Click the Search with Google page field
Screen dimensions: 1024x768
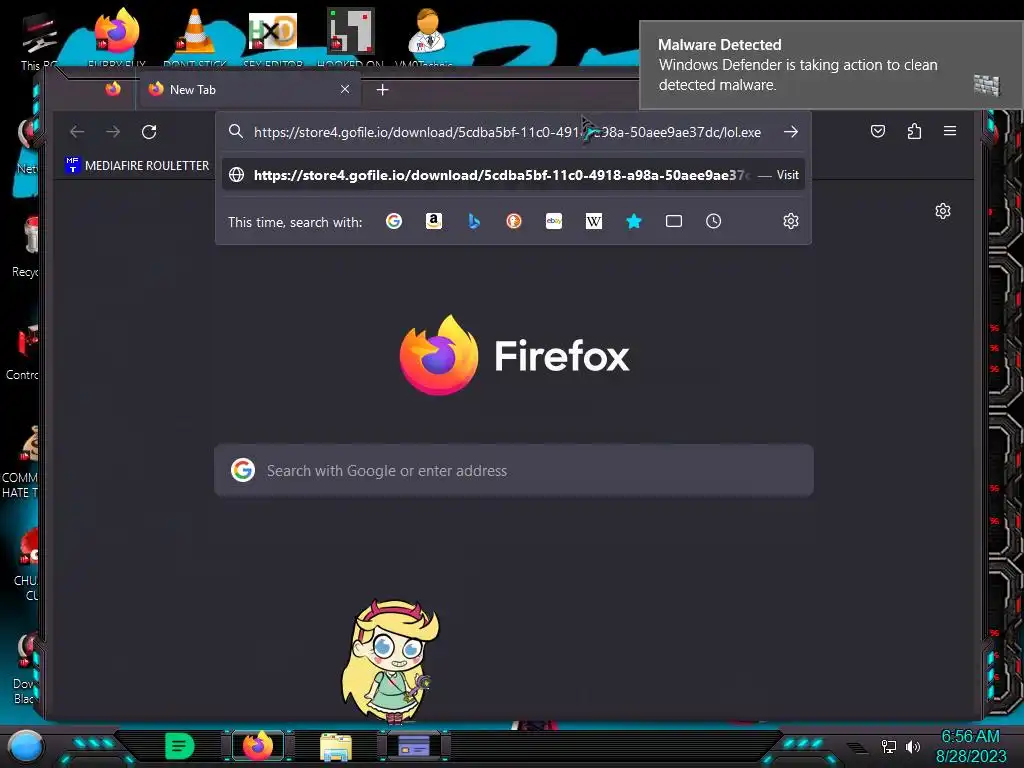(514, 470)
